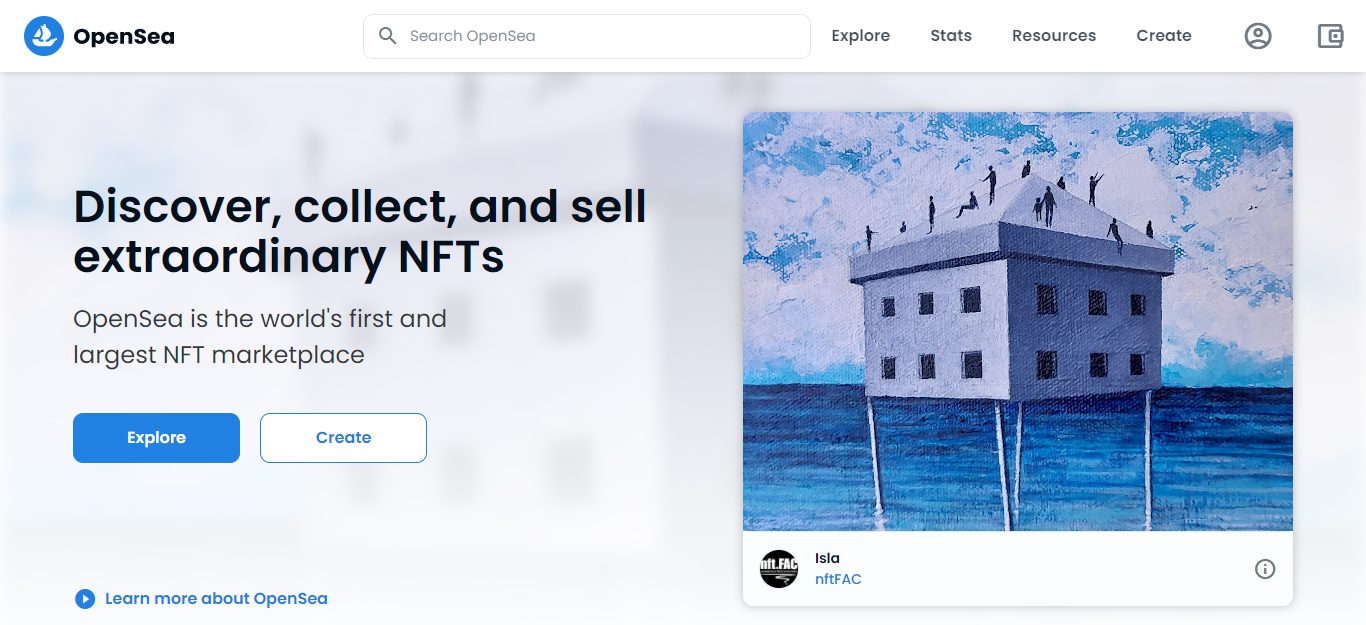
Task: Open the Stats menu
Action: click(950, 35)
